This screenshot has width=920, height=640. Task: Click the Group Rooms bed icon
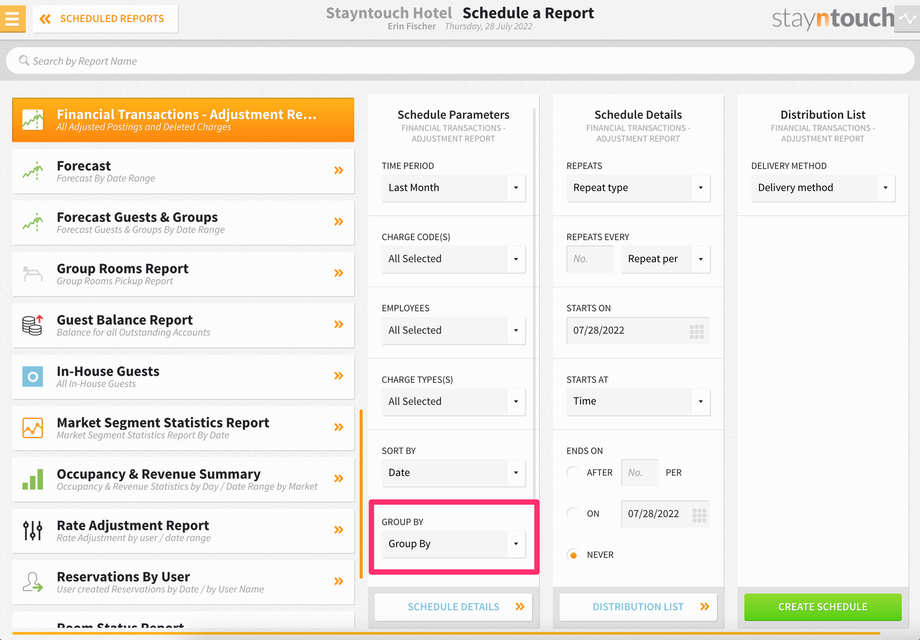click(33, 273)
